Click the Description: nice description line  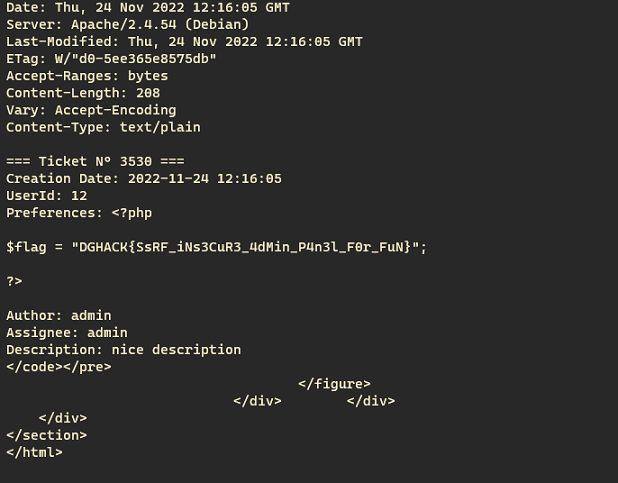[124, 350]
